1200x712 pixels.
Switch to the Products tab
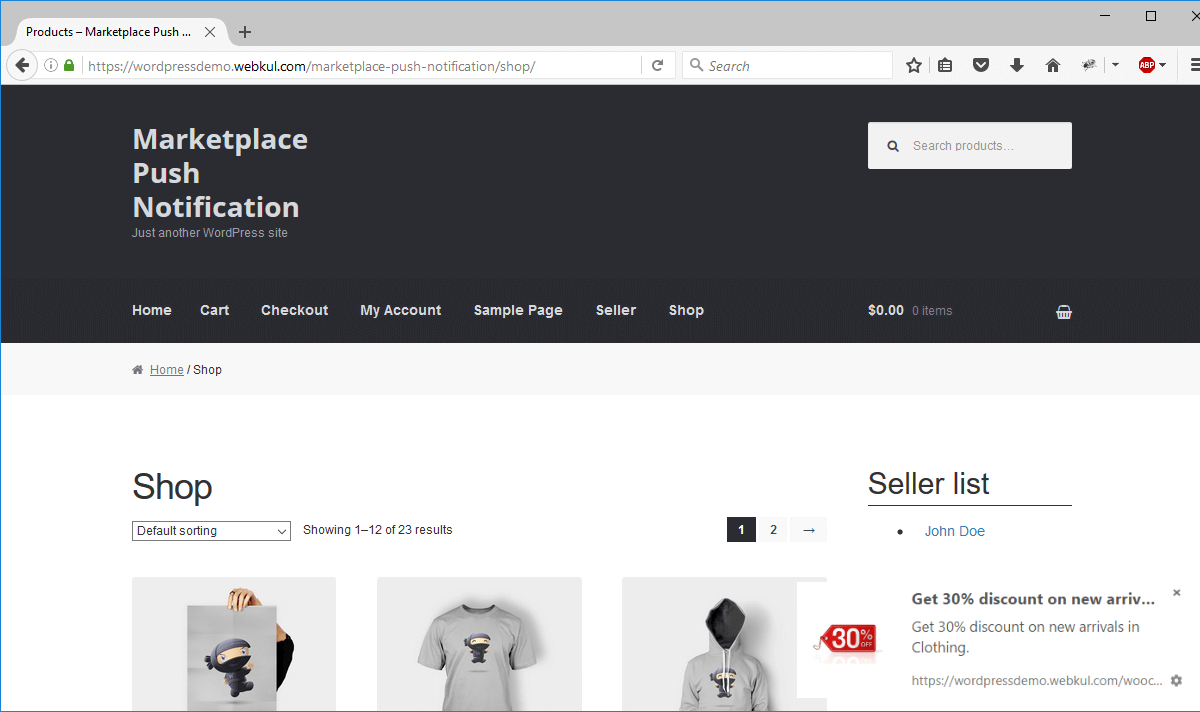click(x=110, y=31)
